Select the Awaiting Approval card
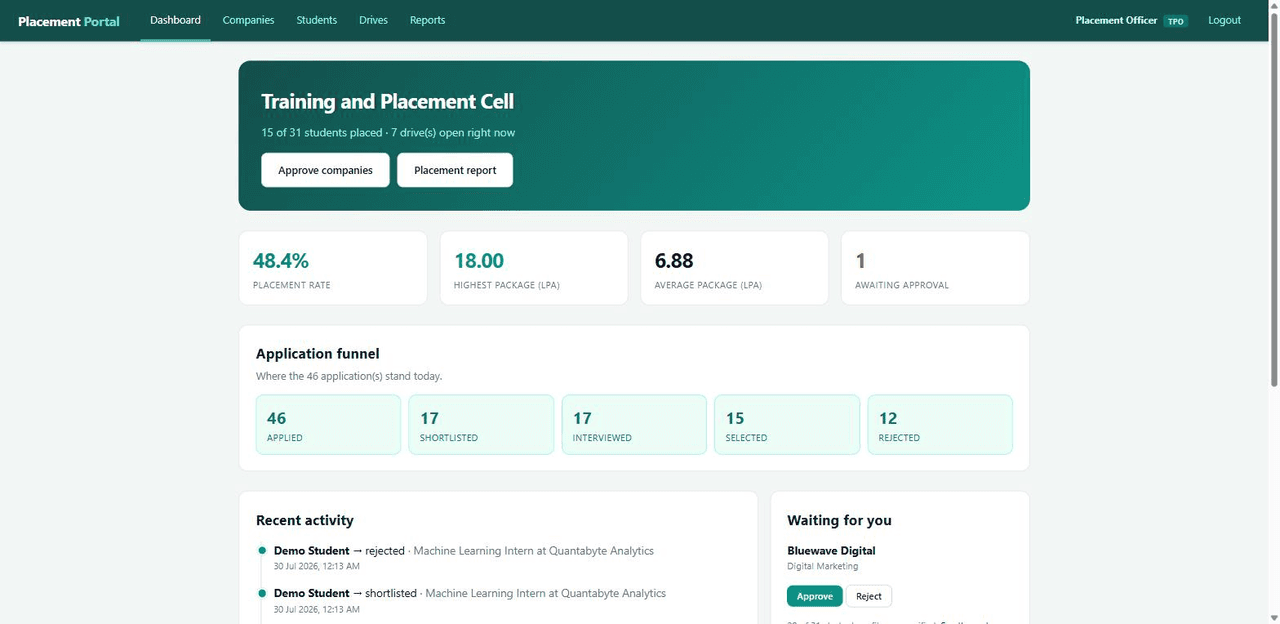 [x=935, y=268]
